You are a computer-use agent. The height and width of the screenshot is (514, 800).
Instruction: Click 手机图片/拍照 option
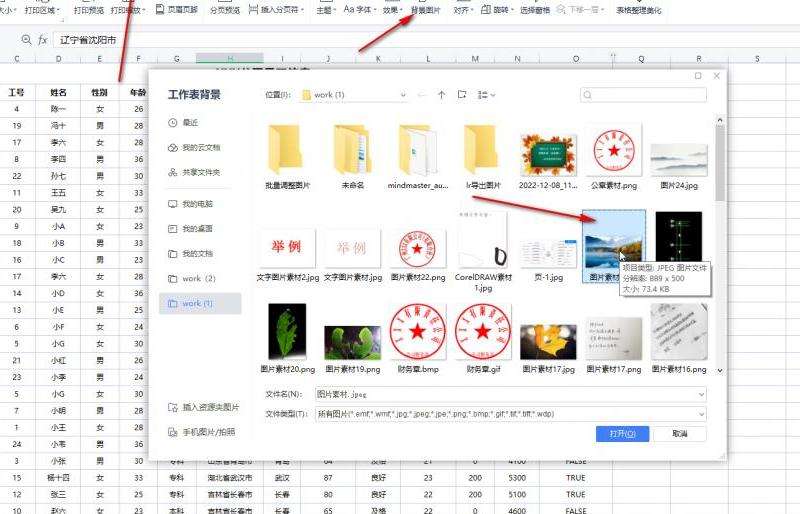click(208, 431)
